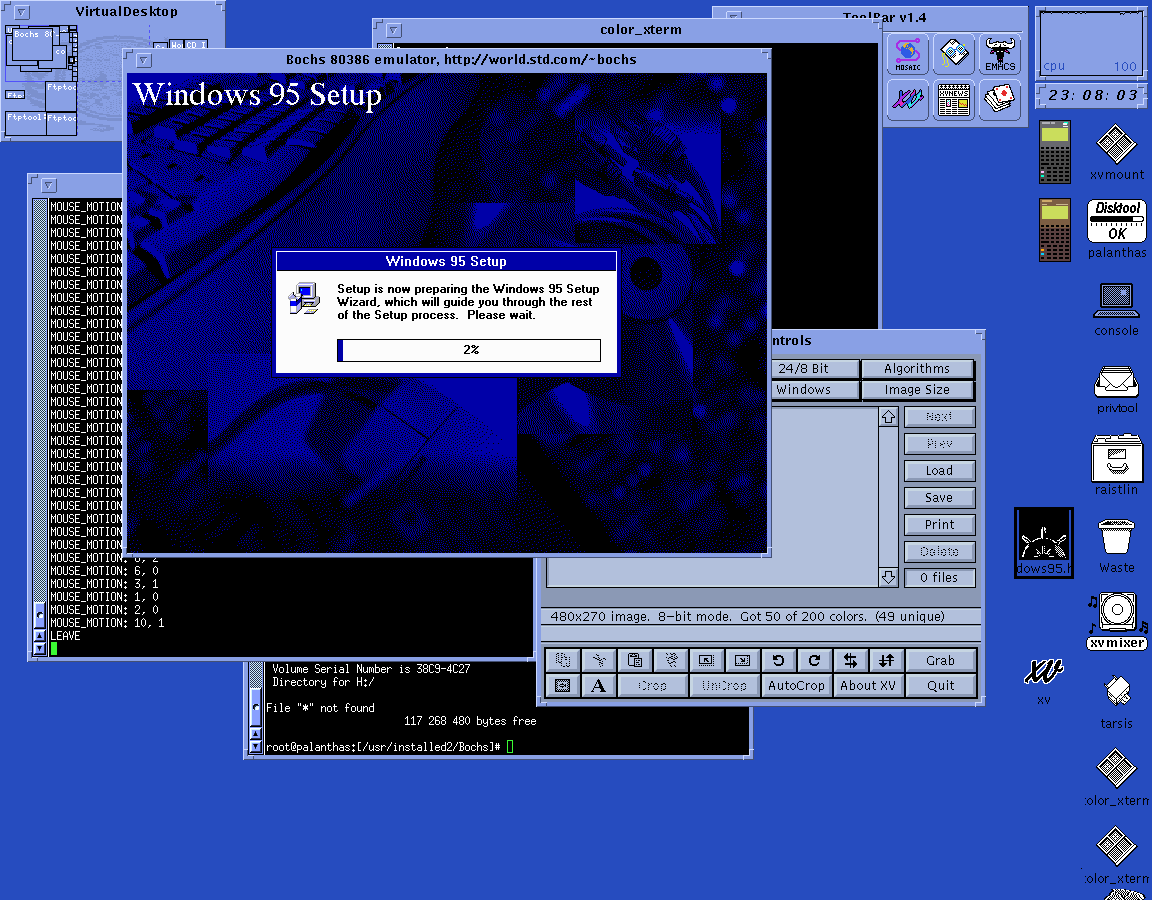Click the bottom xterm scrollbar down arrow
This screenshot has height=900, width=1152.
tap(256, 747)
